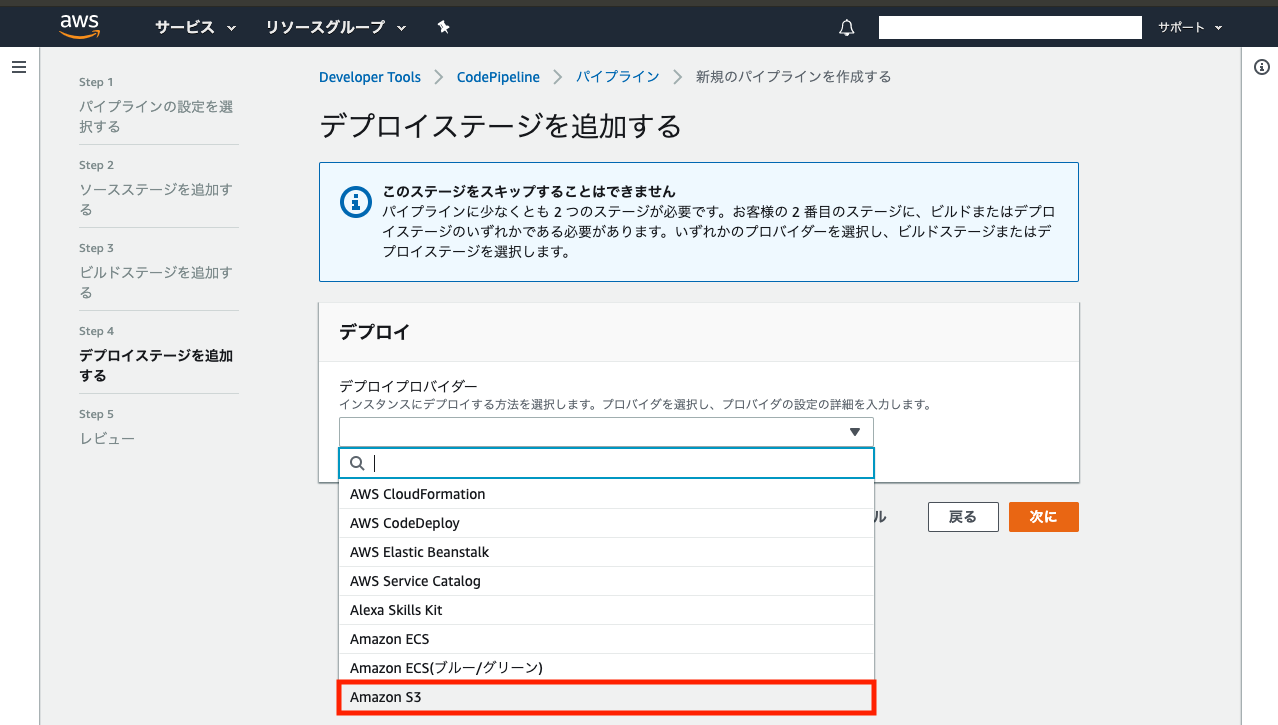1278x725 pixels.
Task: Open the サポート dropdown
Action: (x=1188, y=27)
